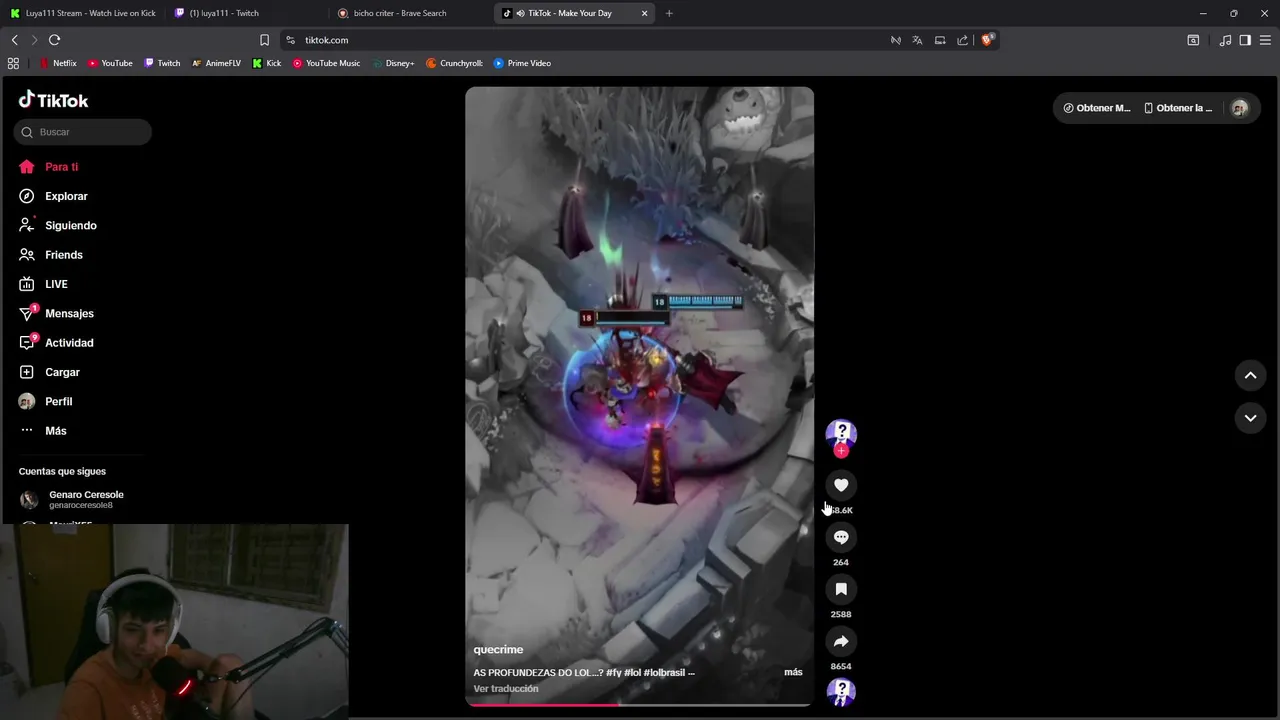Click the Obtener la ... app button
This screenshot has height=720, width=1280.
click(1178, 108)
